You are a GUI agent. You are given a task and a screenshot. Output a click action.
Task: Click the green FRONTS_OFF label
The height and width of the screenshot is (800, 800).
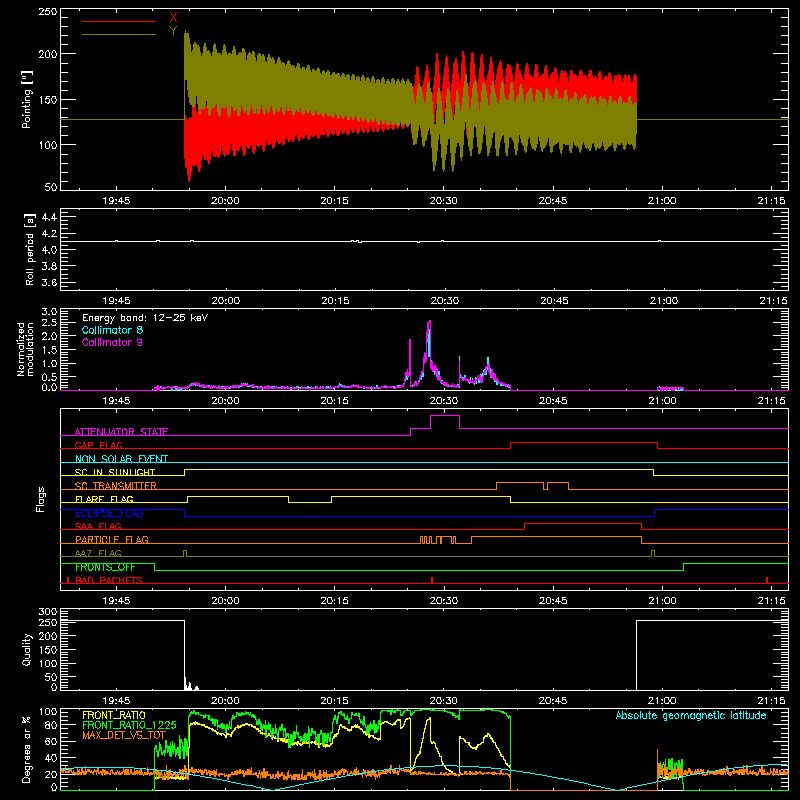click(105, 567)
